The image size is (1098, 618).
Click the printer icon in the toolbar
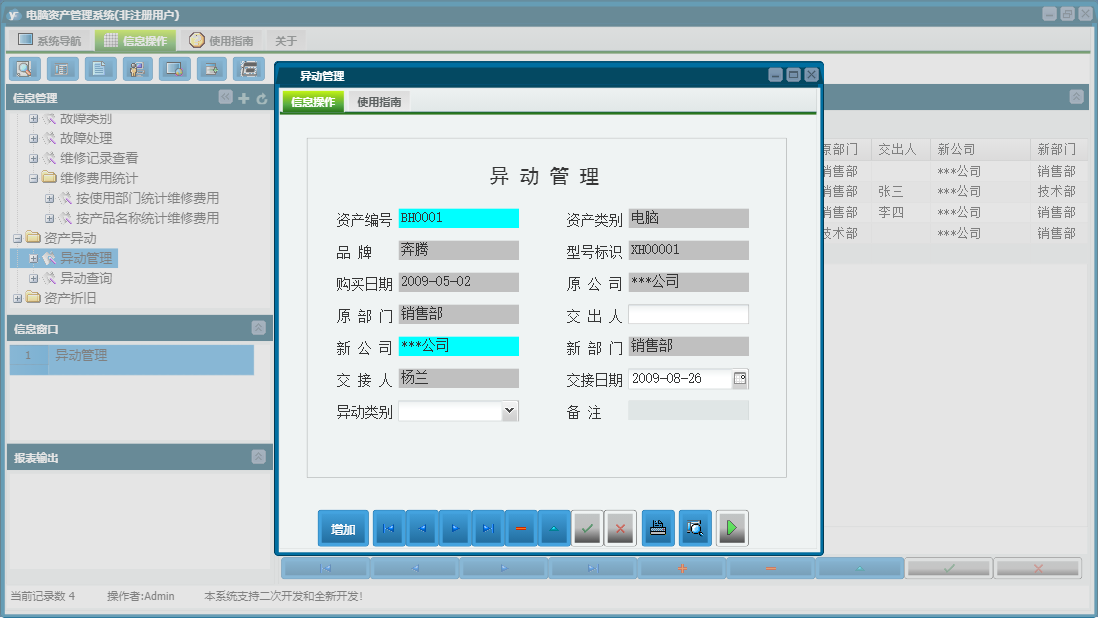(x=249, y=69)
